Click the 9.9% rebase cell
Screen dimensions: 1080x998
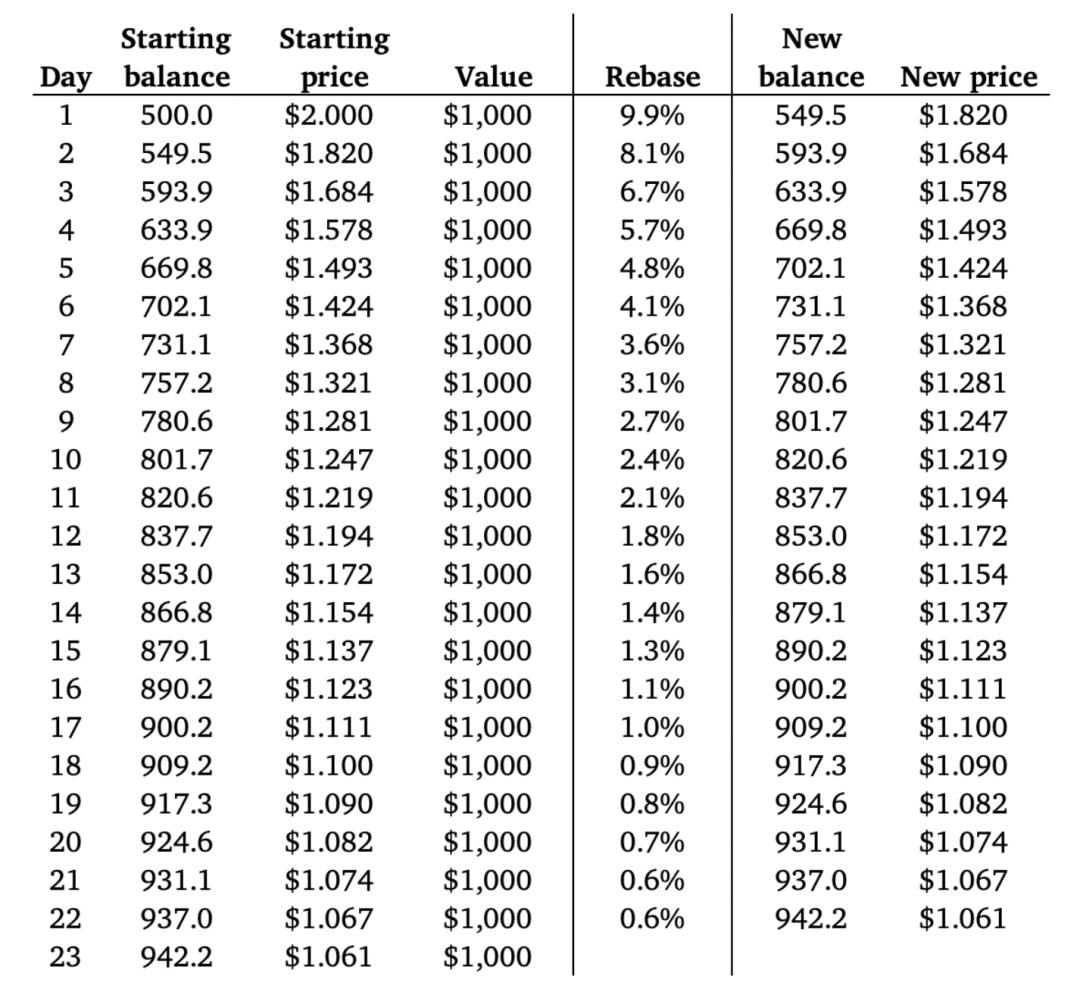pyautogui.click(x=652, y=115)
